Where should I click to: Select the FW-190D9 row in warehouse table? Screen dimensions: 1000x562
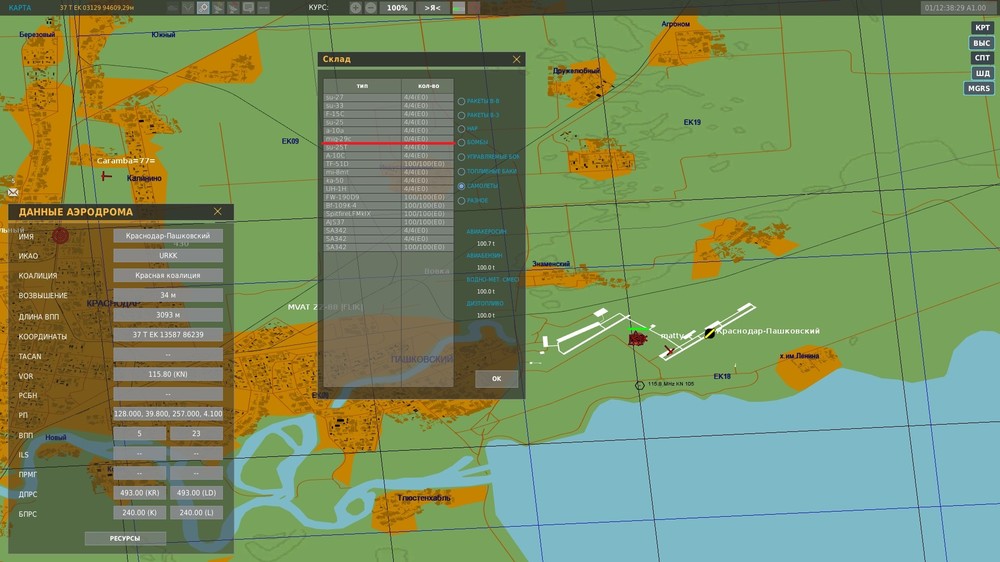click(388, 197)
